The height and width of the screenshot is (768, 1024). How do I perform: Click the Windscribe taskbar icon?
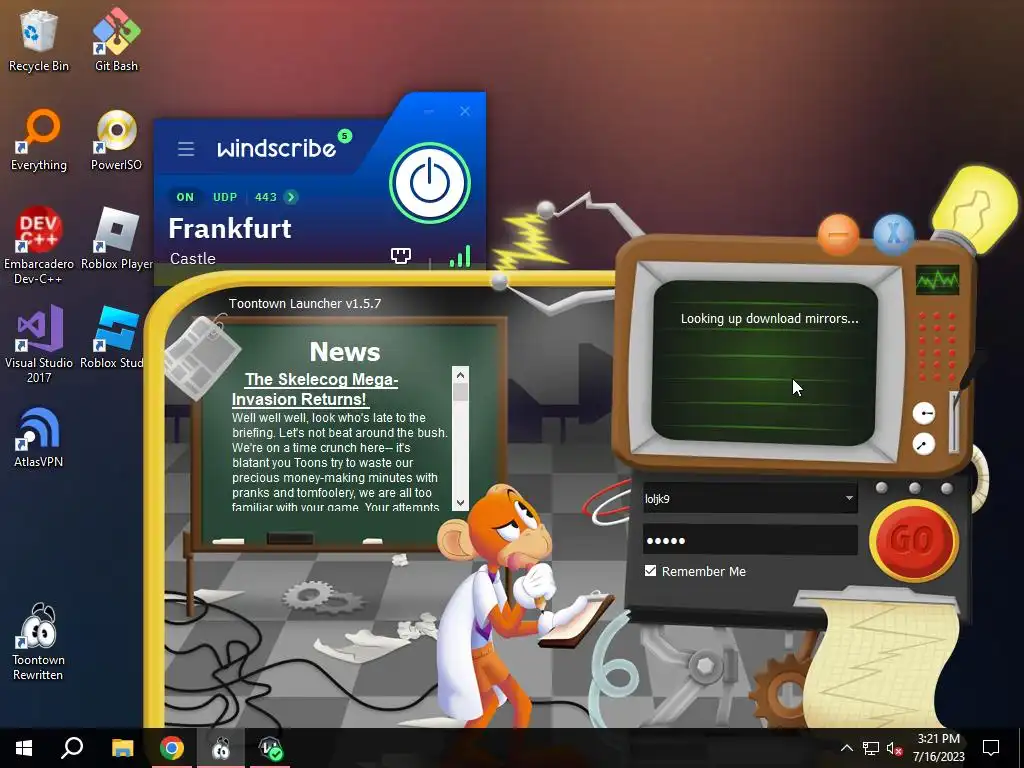click(x=270, y=748)
